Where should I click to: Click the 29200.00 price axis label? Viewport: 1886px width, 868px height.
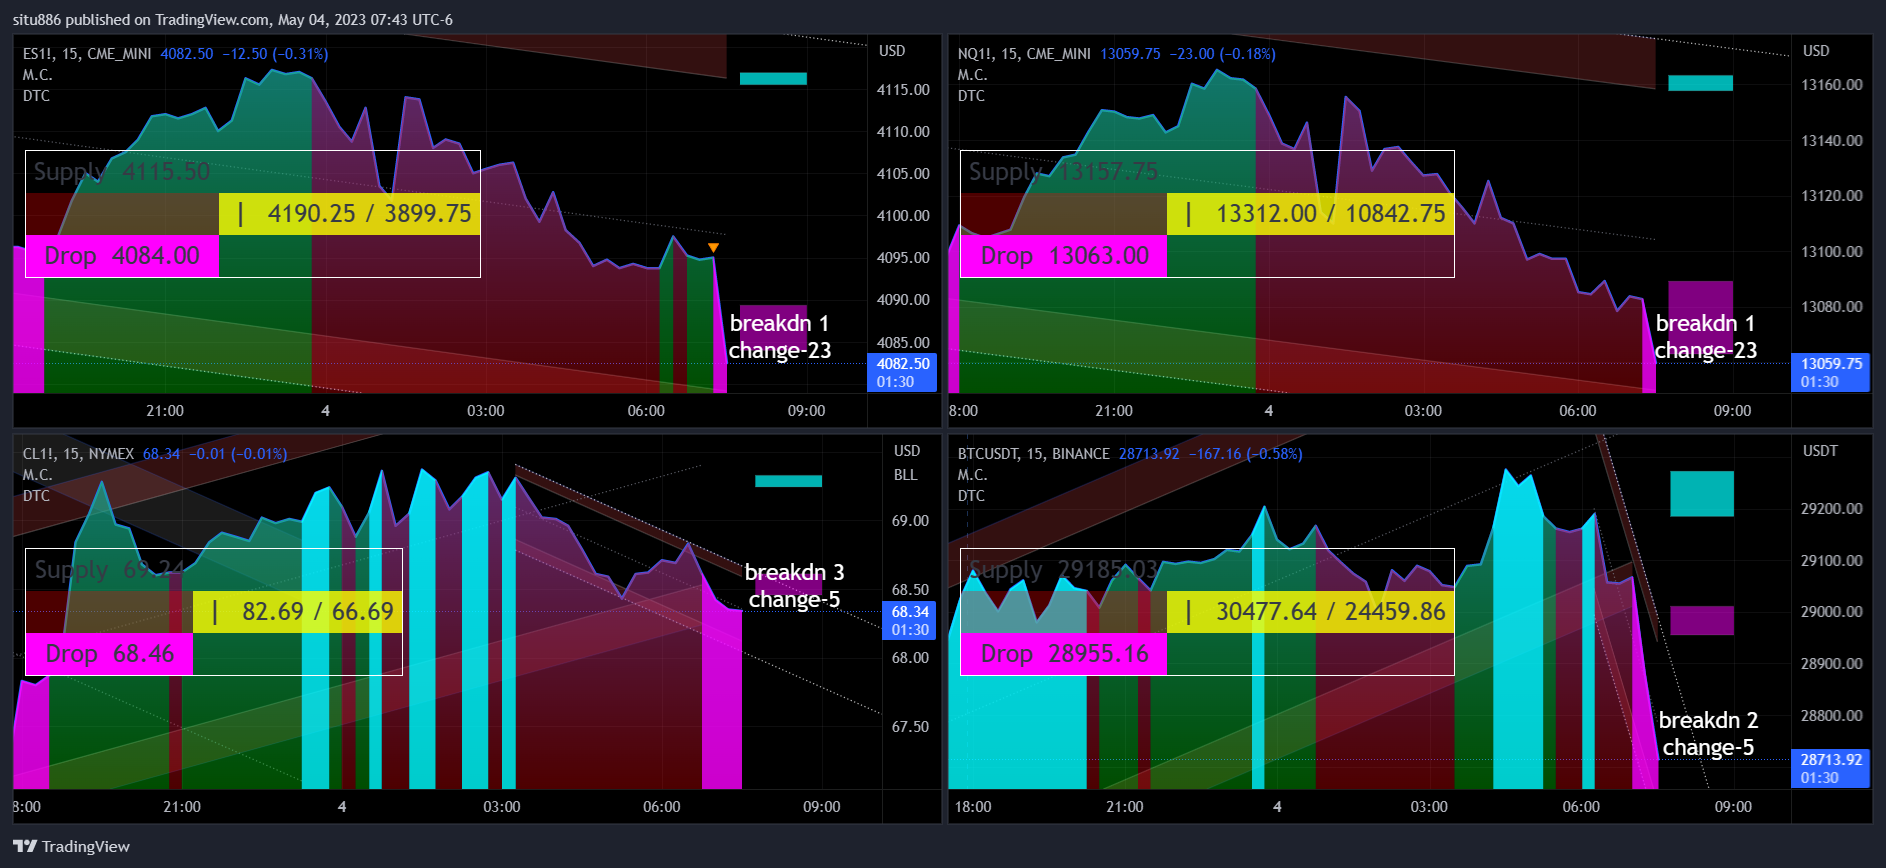tap(1832, 509)
